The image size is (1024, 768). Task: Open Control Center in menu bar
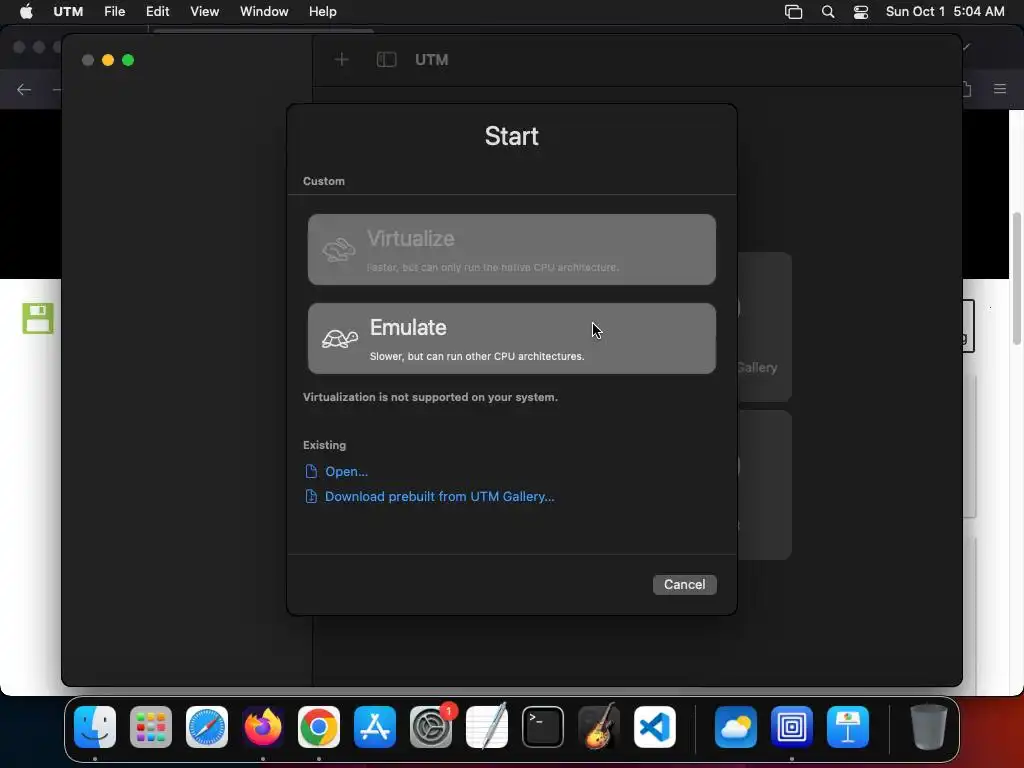pyautogui.click(x=861, y=12)
